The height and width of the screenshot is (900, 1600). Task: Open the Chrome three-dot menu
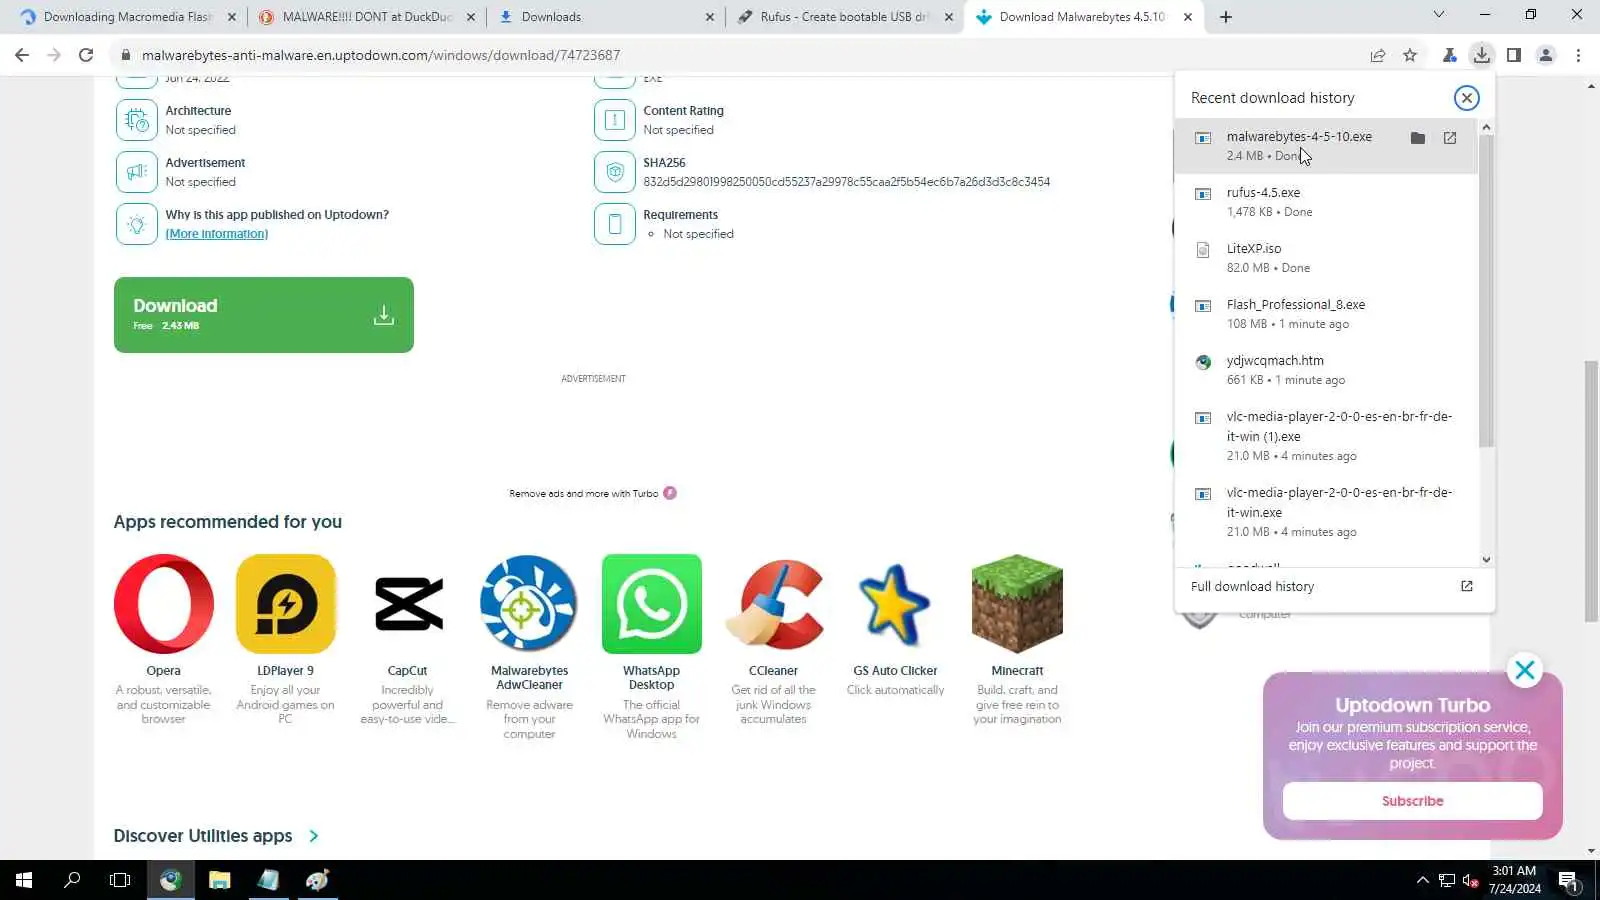point(1578,55)
